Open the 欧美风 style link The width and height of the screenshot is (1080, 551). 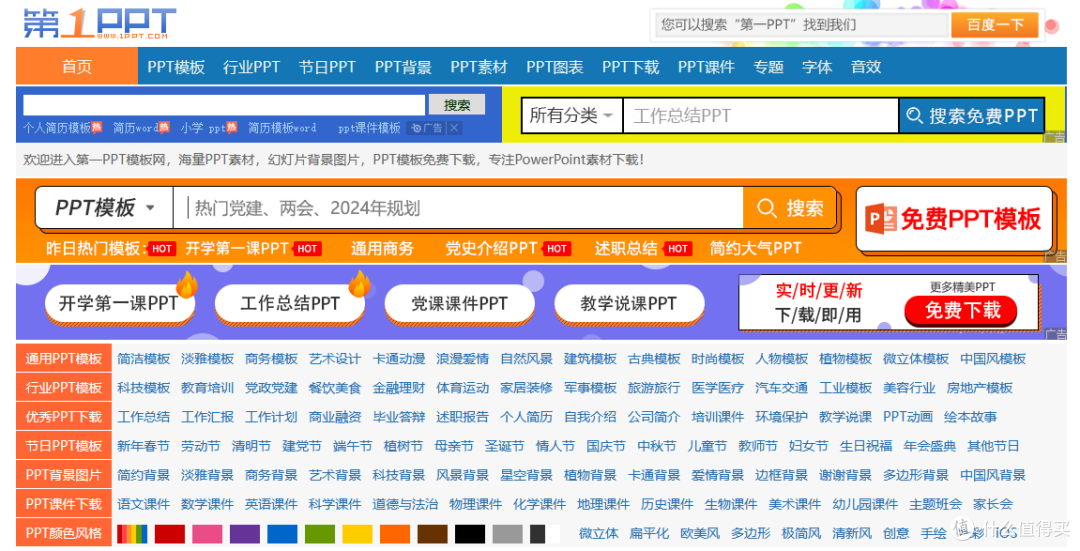(700, 533)
